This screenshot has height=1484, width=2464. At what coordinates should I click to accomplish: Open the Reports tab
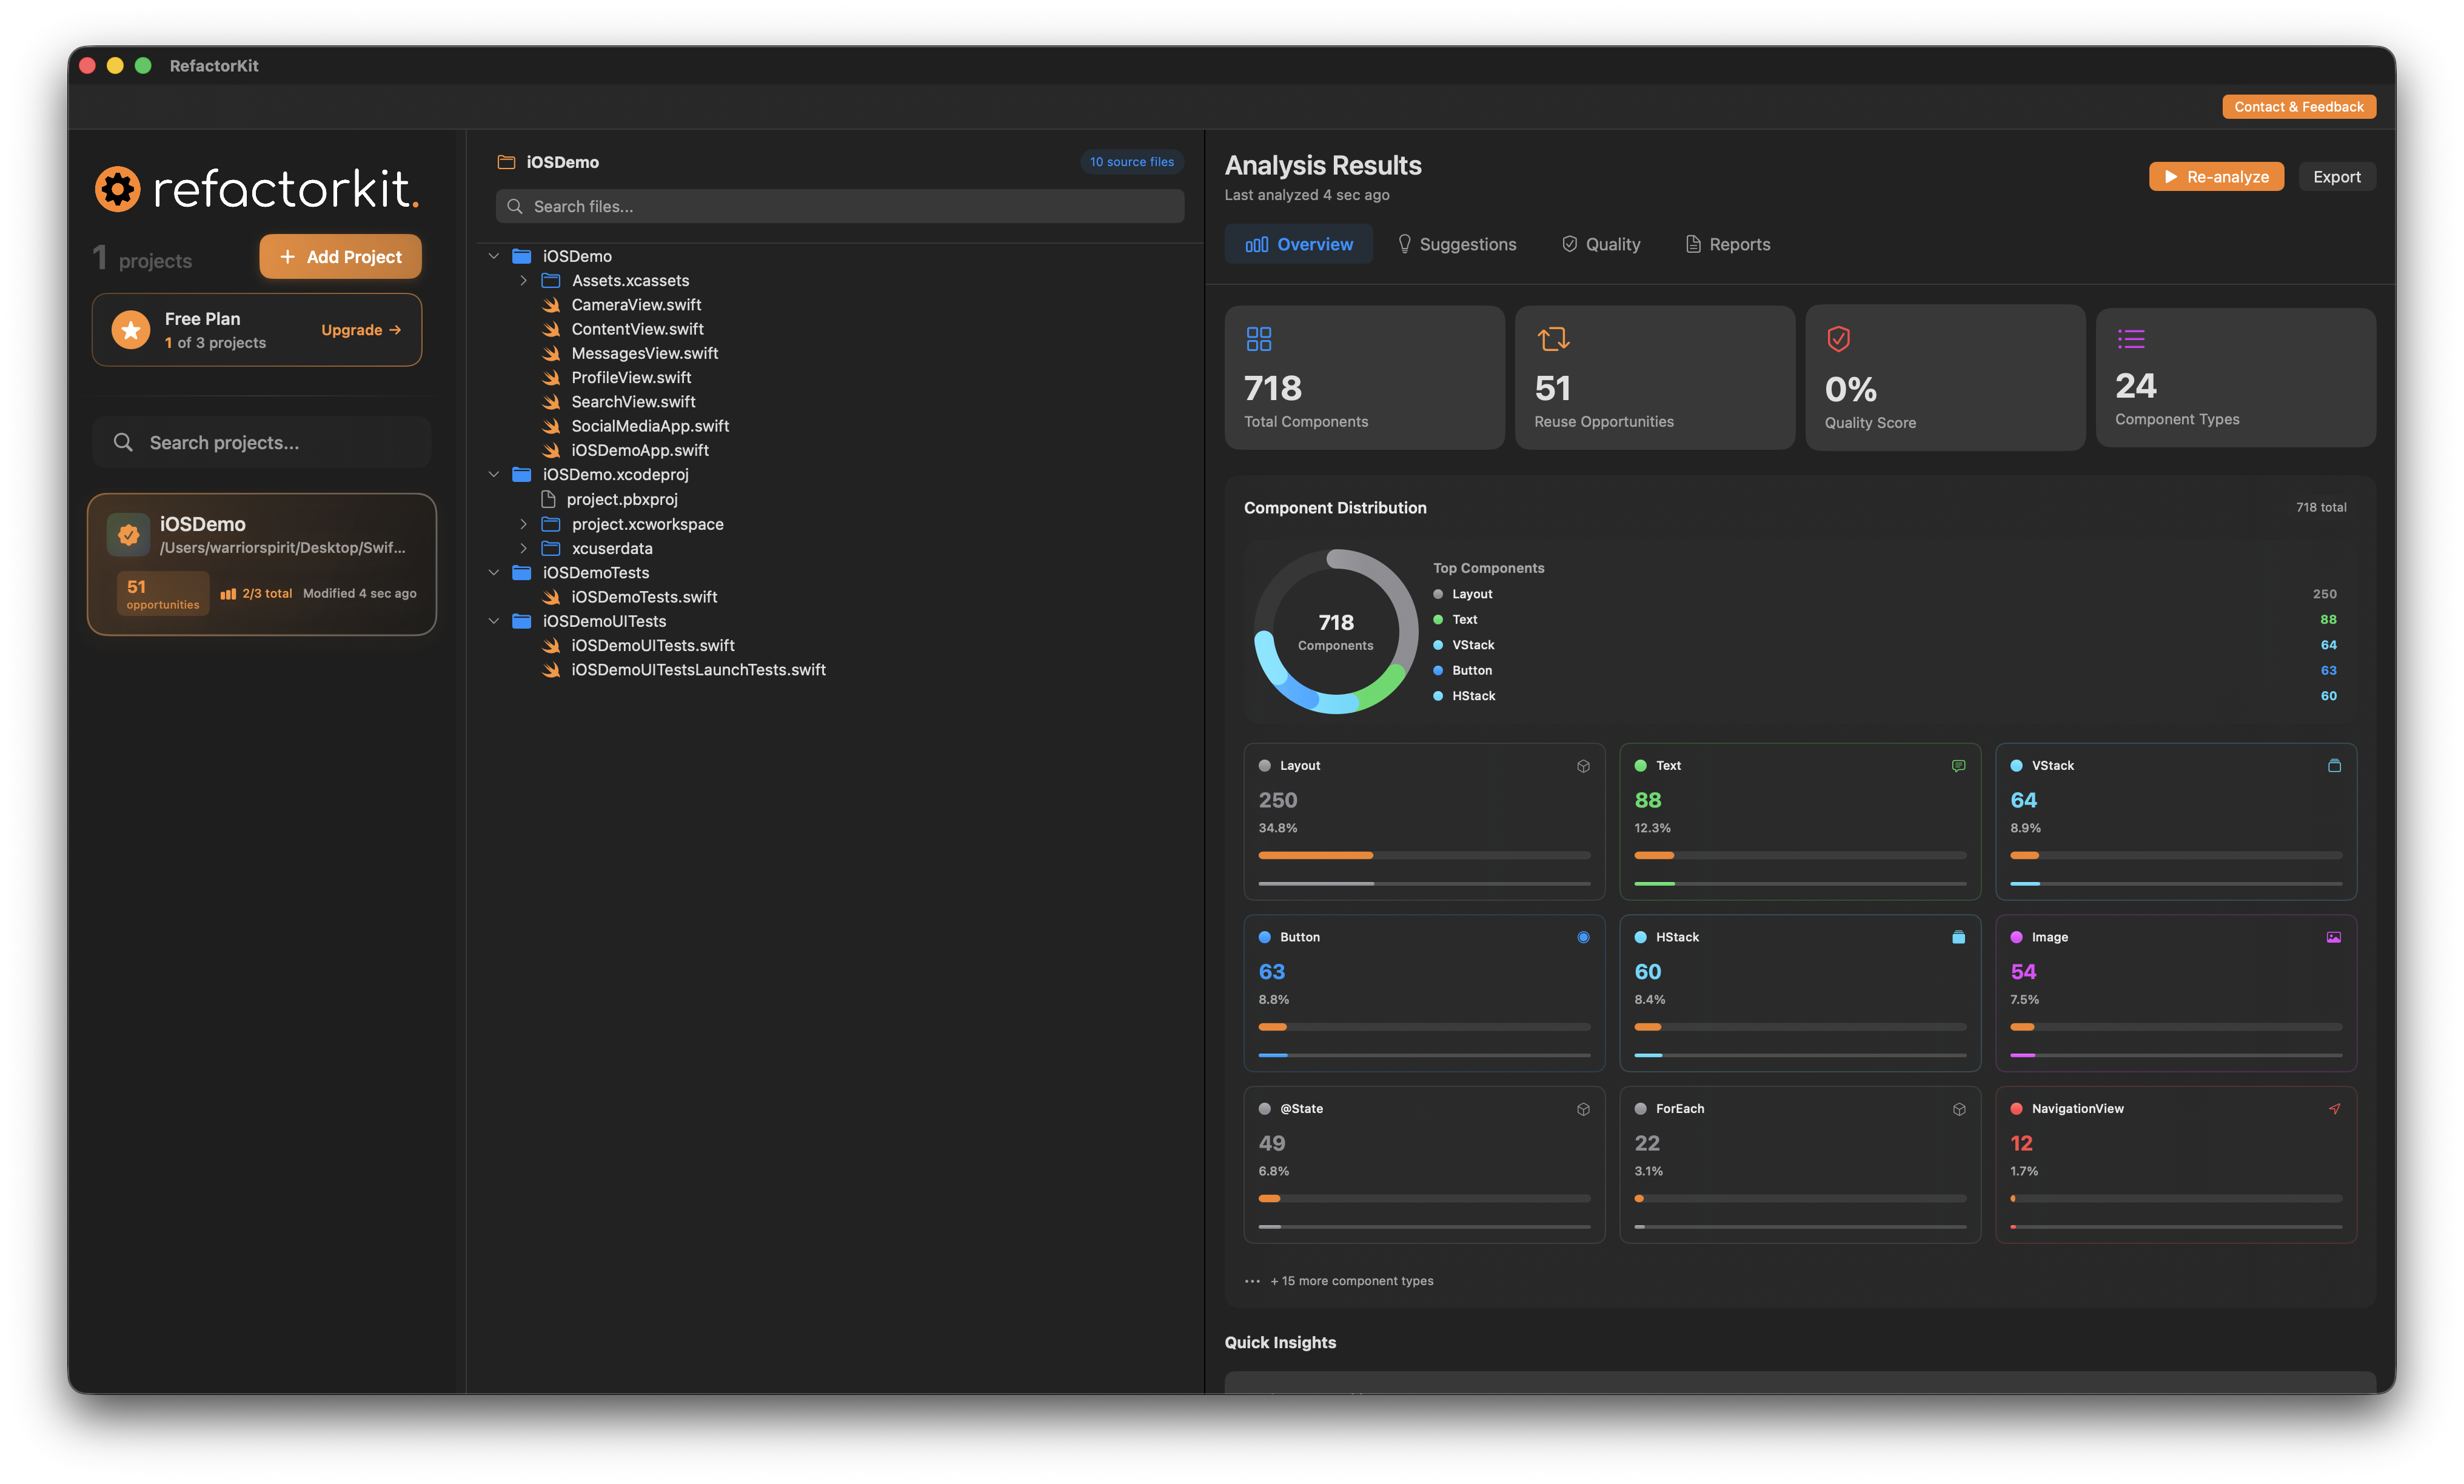pos(1728,244)
